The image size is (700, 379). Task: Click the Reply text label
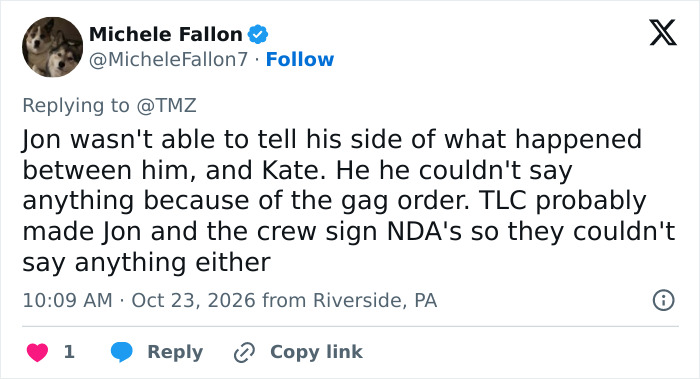coord(175,352)
